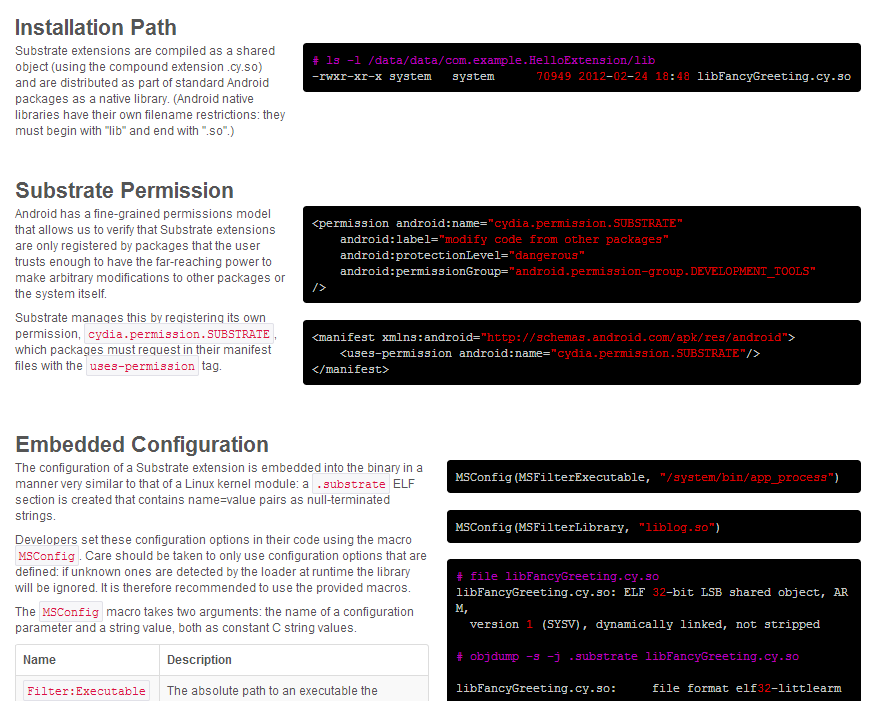Click the uses-permission inline code tag
The image size is (878, 701).
pos(142,366)
